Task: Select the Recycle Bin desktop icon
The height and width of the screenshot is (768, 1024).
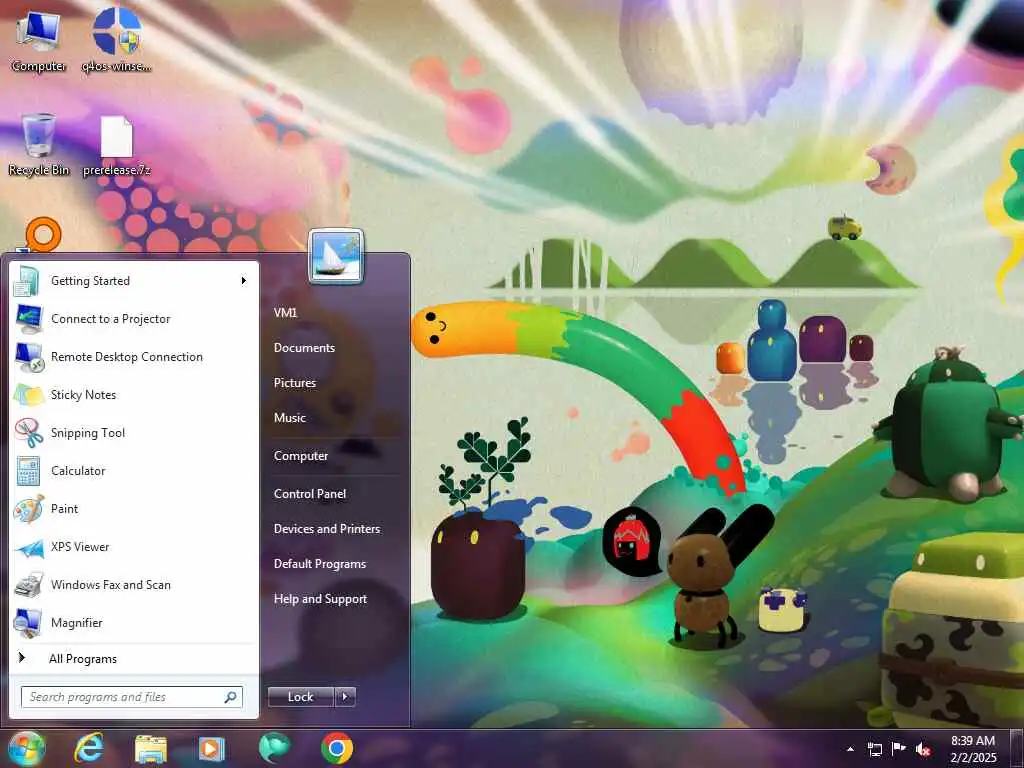Action: click(39, 145)
